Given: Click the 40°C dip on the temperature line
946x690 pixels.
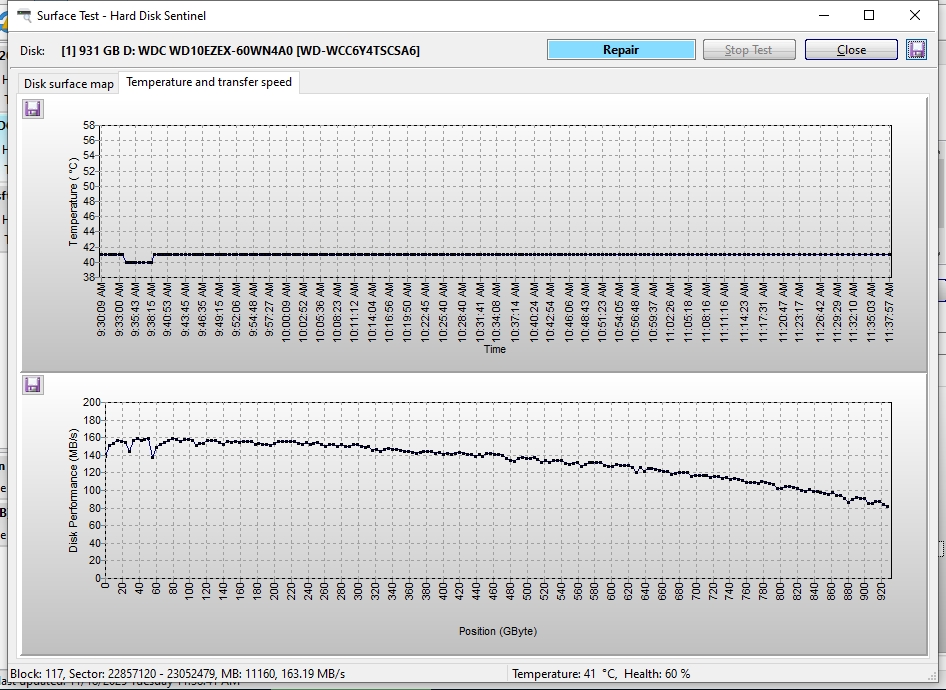Looking at the screenshot, I should point(138,262).
